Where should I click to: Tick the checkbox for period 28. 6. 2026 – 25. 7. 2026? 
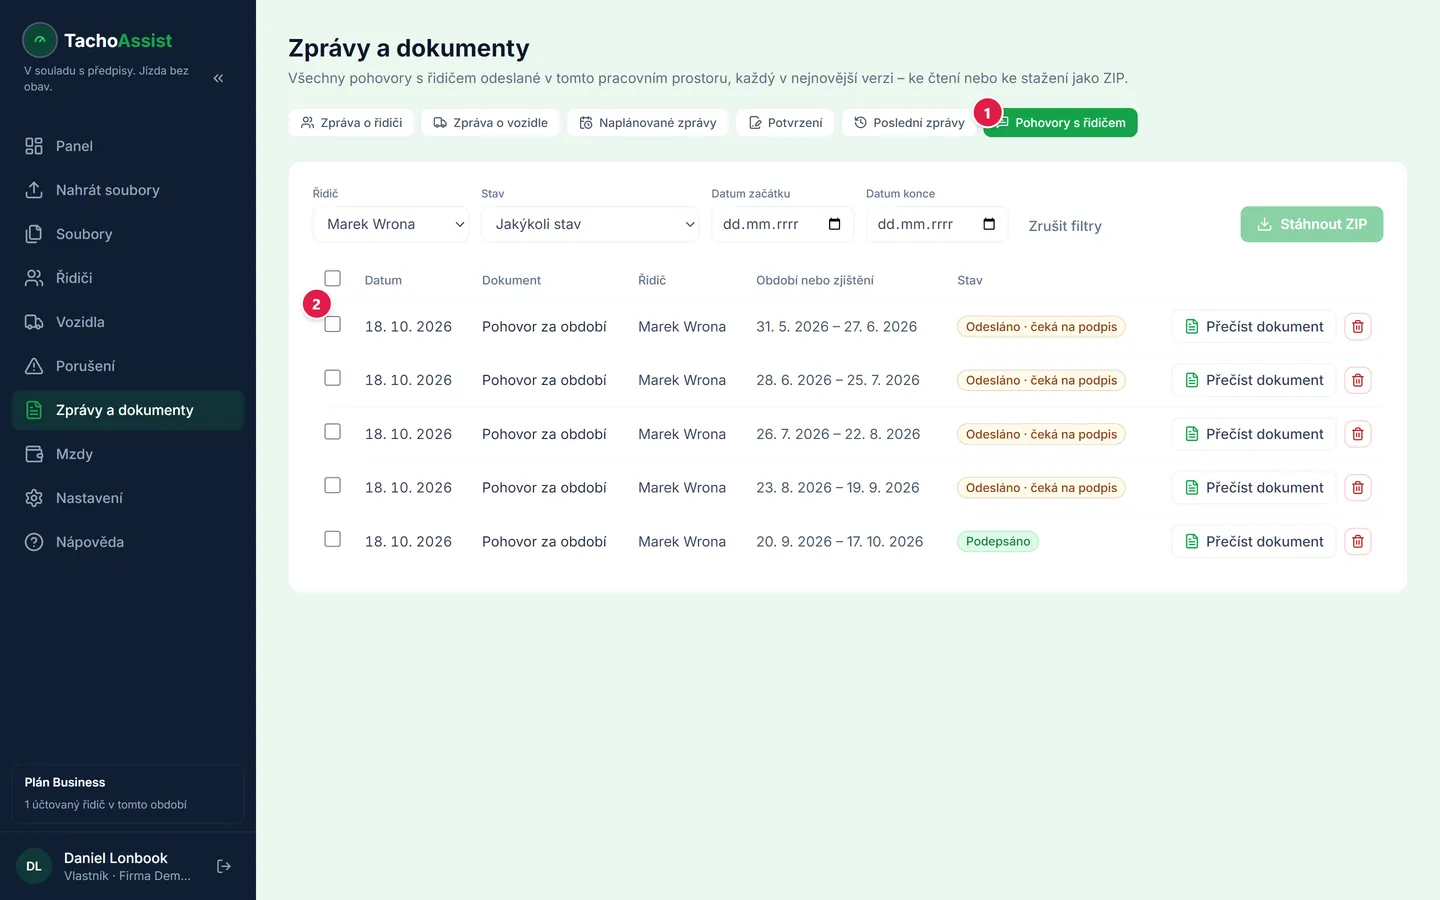click(333, 378)
